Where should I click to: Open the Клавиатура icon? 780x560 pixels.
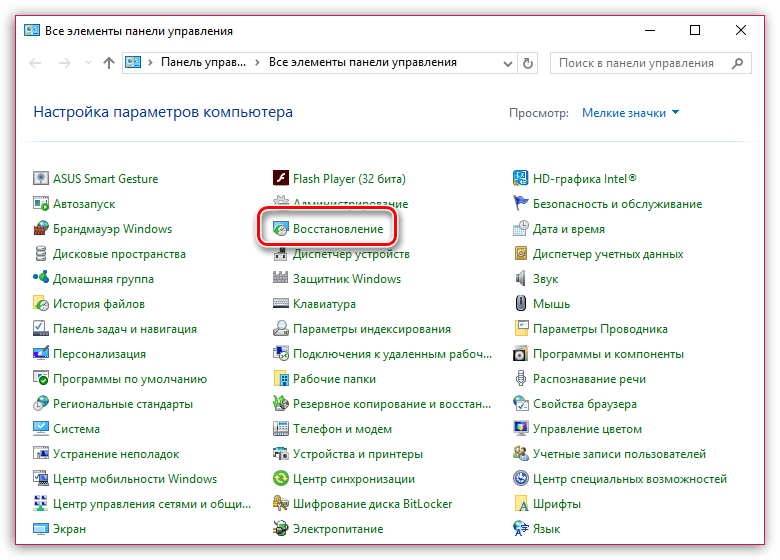point(282,304)
